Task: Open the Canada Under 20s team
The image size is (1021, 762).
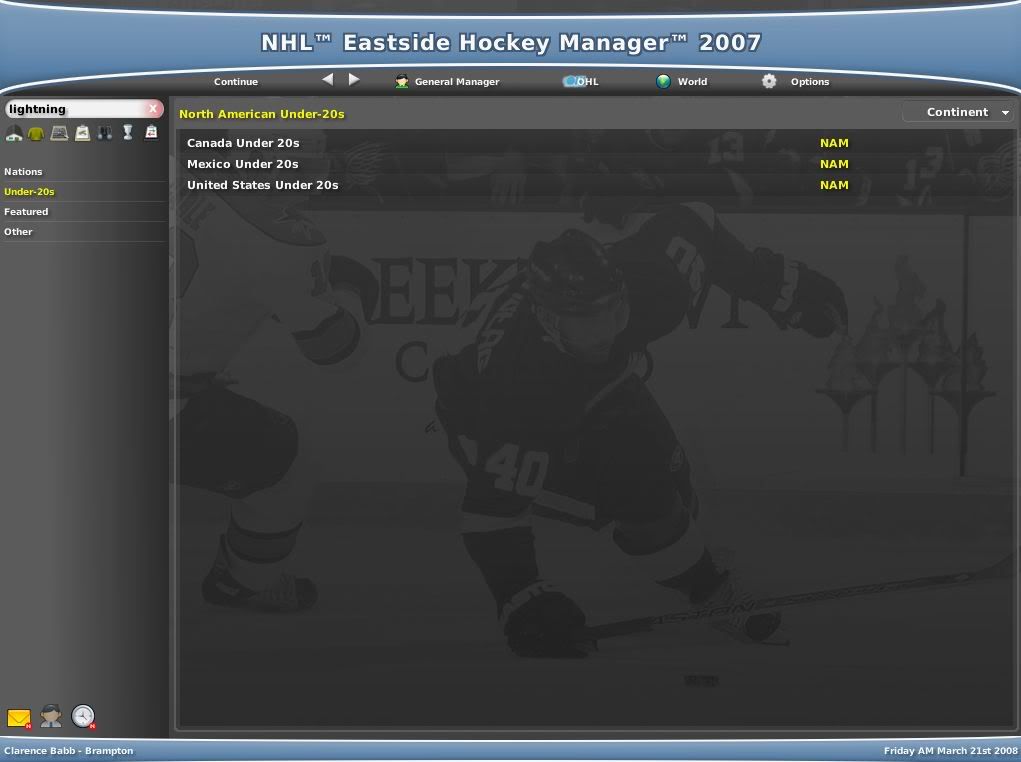Action: click(243, 143)
